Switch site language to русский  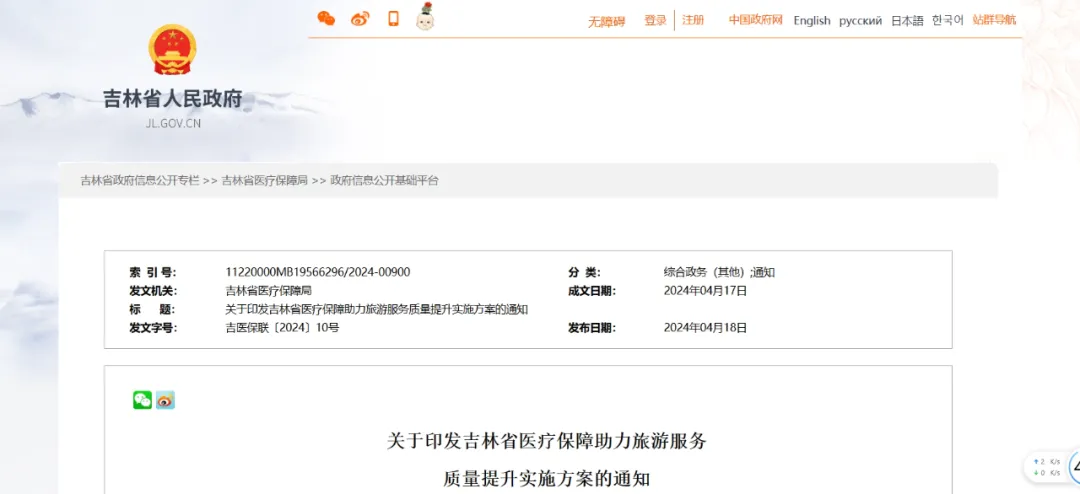click(x=860, y=21)
